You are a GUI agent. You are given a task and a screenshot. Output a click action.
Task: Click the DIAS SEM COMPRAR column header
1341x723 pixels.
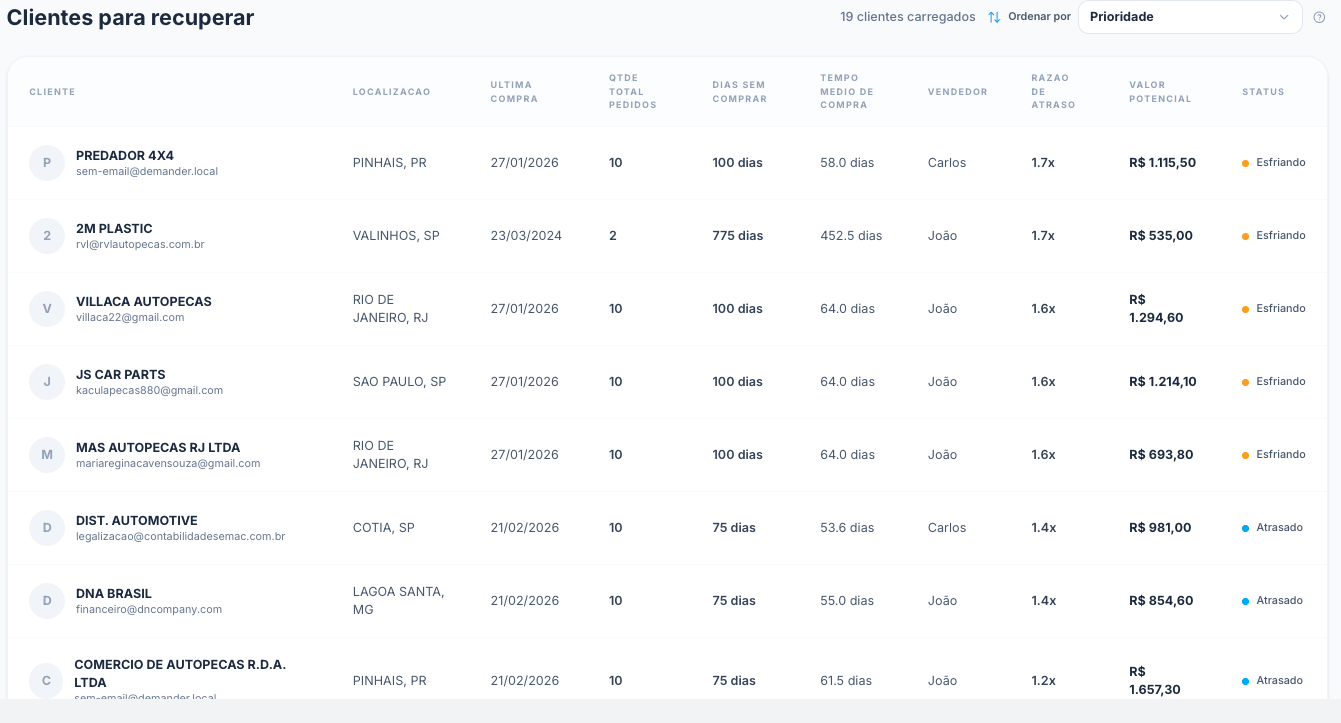pyautogui.click(x=740, y=92)
